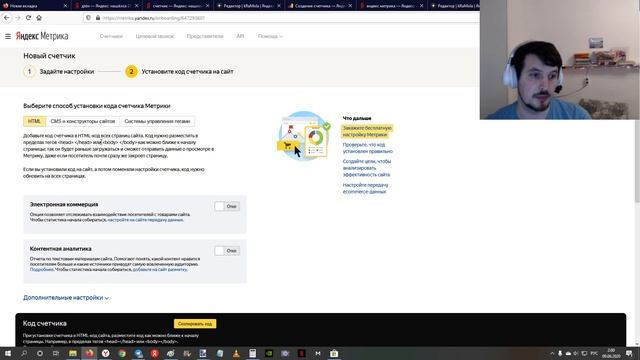Expand Дополнительные настройки section
This screenshot has width=640, height=360.
click(66, 298)
